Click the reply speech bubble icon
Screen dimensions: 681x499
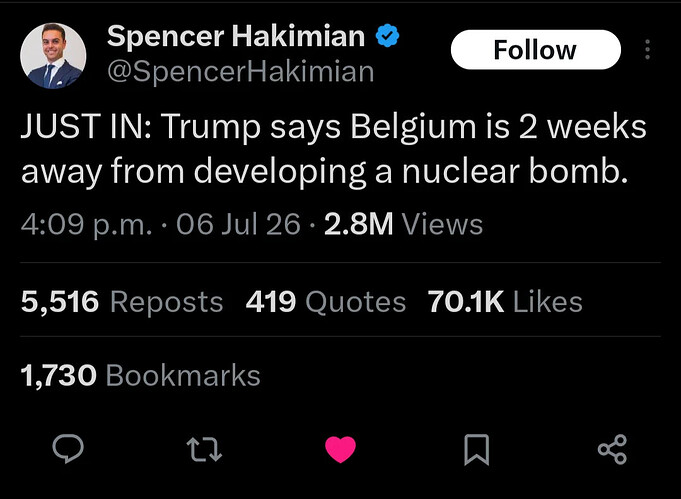point(68,449)
